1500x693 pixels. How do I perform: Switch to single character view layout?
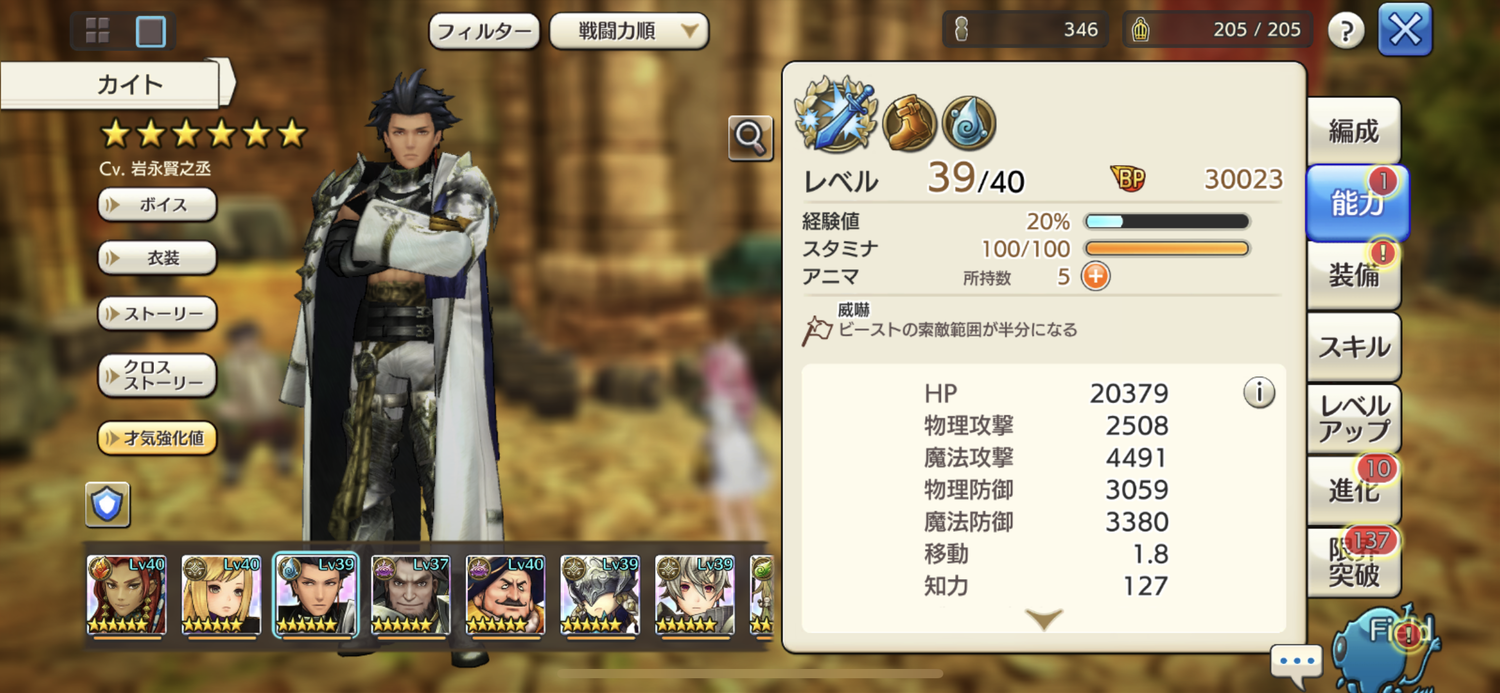tap(150, 32)
